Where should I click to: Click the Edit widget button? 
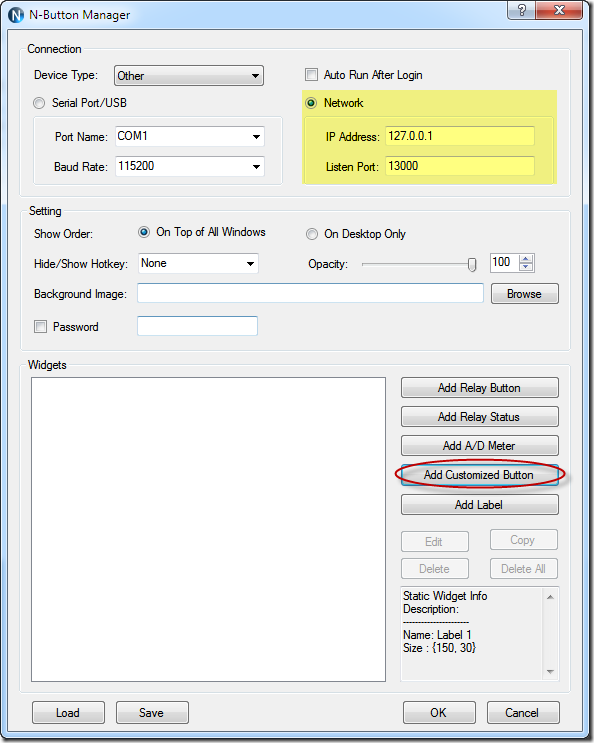434,542
